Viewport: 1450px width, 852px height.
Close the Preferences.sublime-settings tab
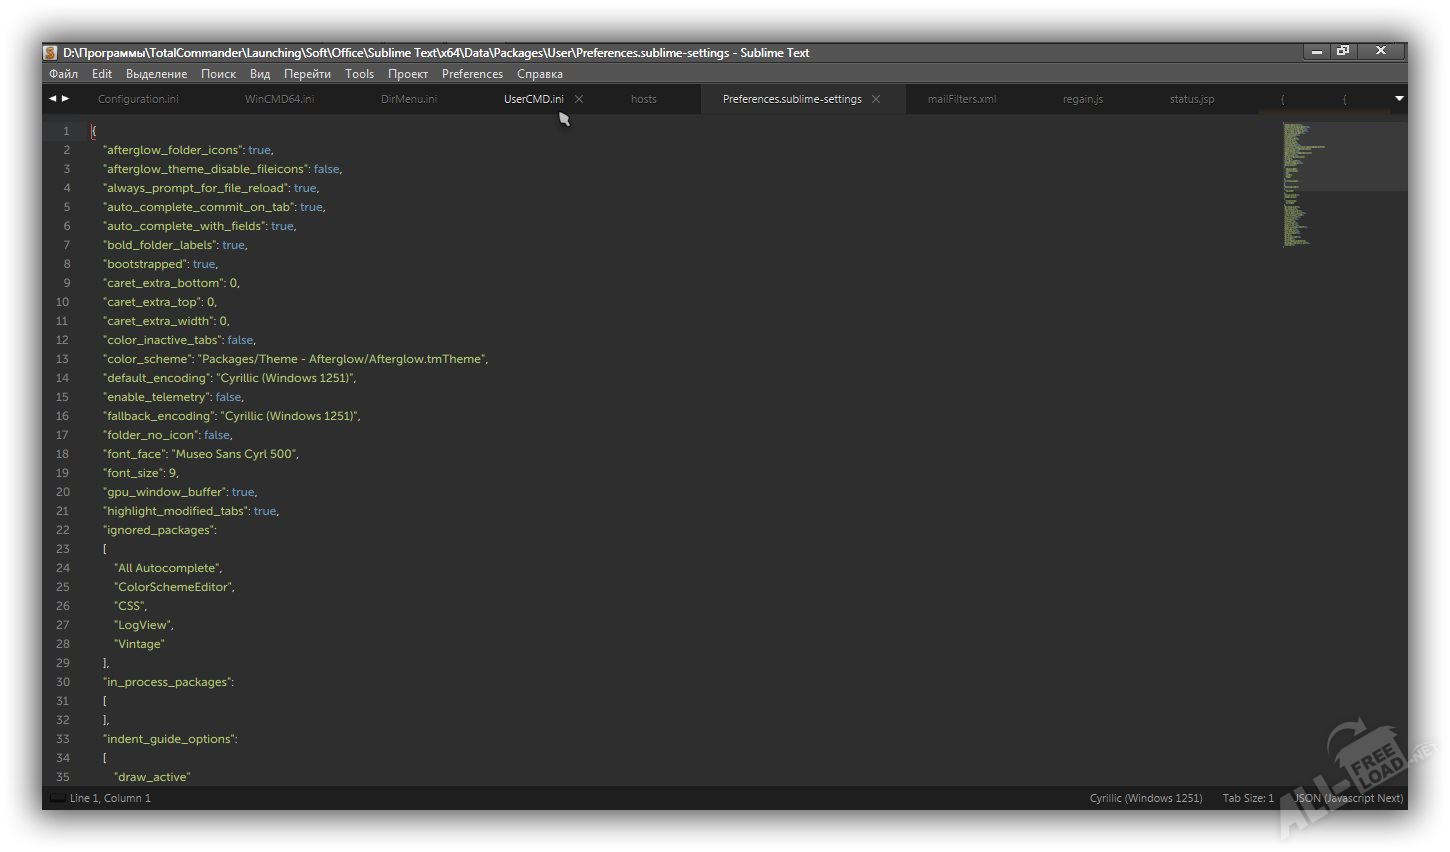[x=876, y=99]
